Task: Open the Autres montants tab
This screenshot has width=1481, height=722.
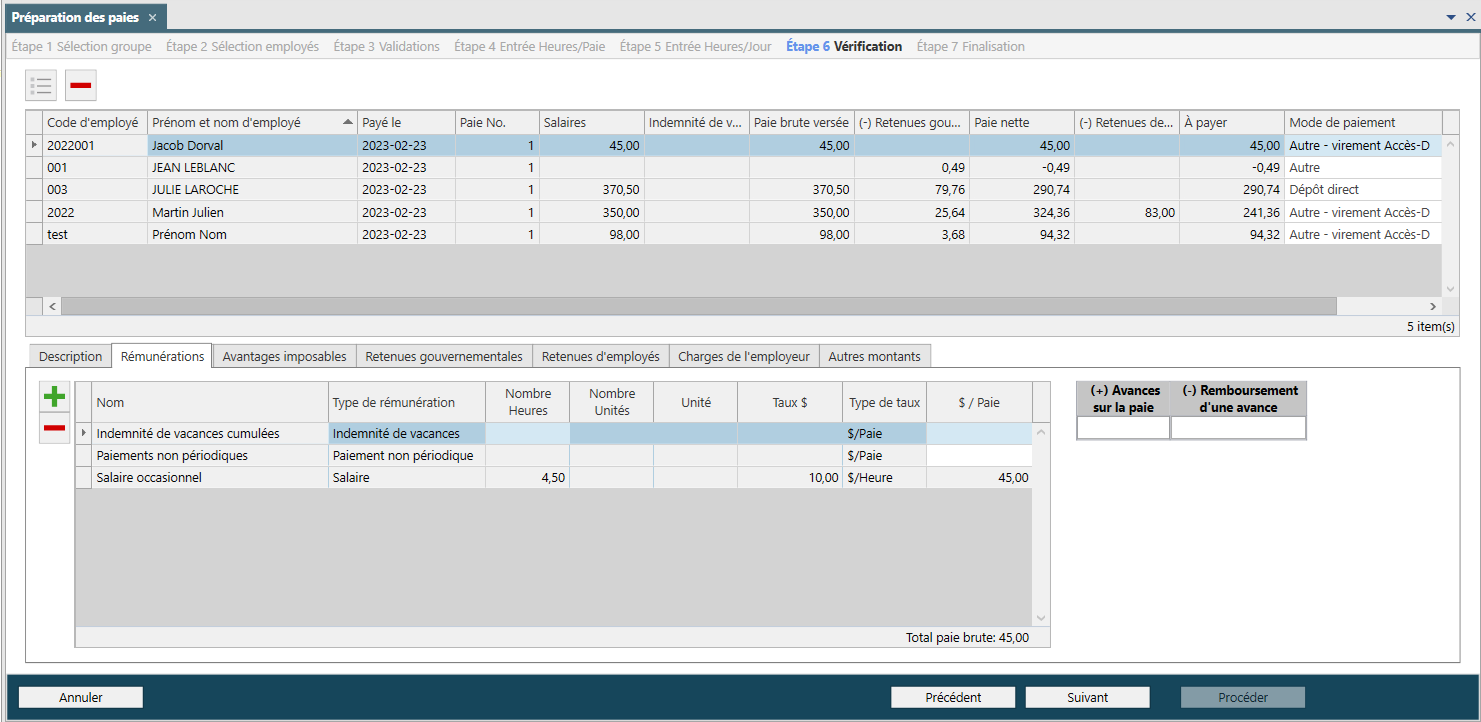Action: point(876,356)
